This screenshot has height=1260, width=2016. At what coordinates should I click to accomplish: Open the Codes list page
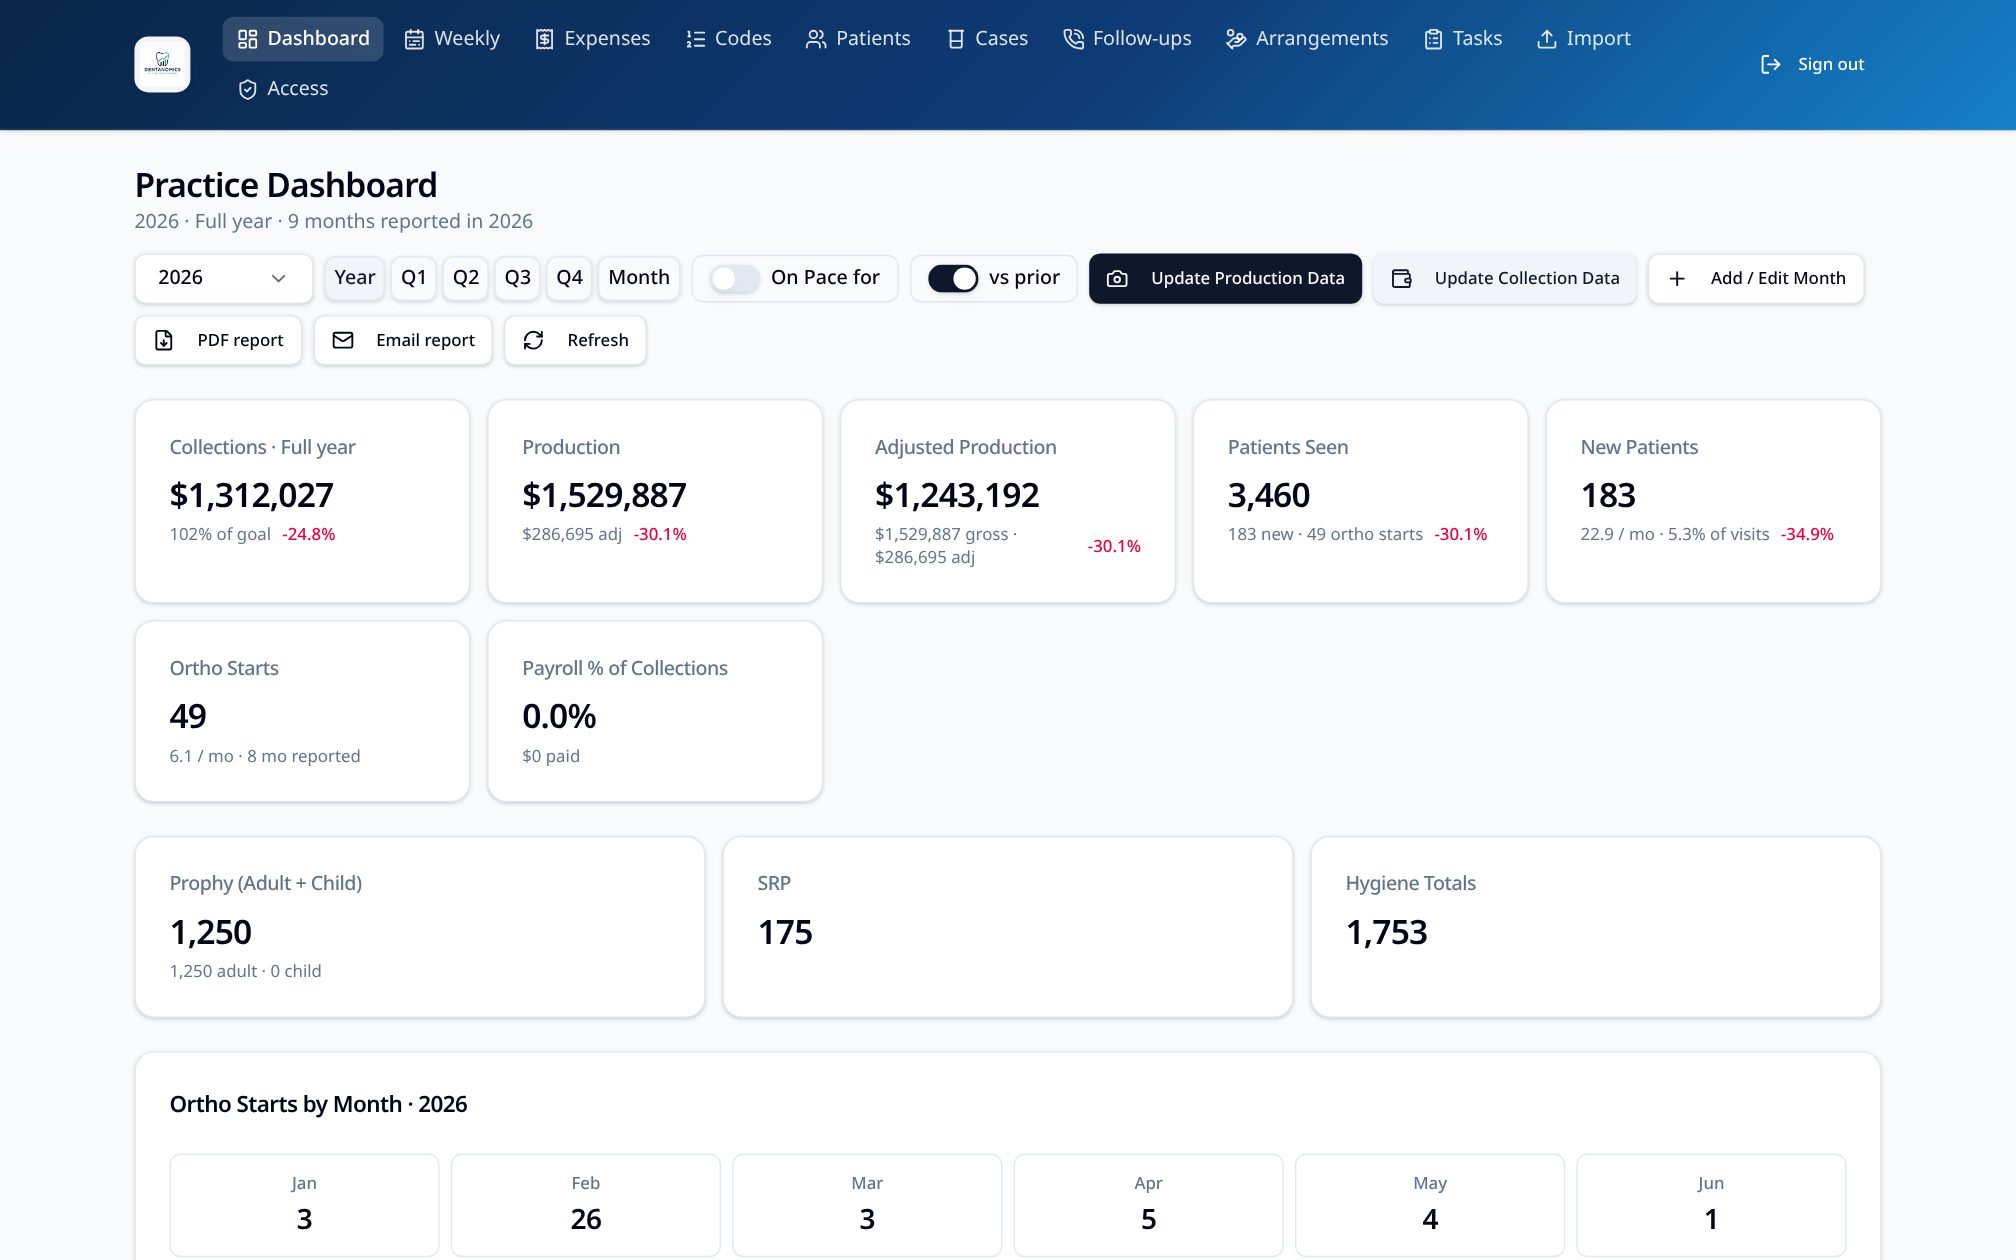[x=728, y=38]
